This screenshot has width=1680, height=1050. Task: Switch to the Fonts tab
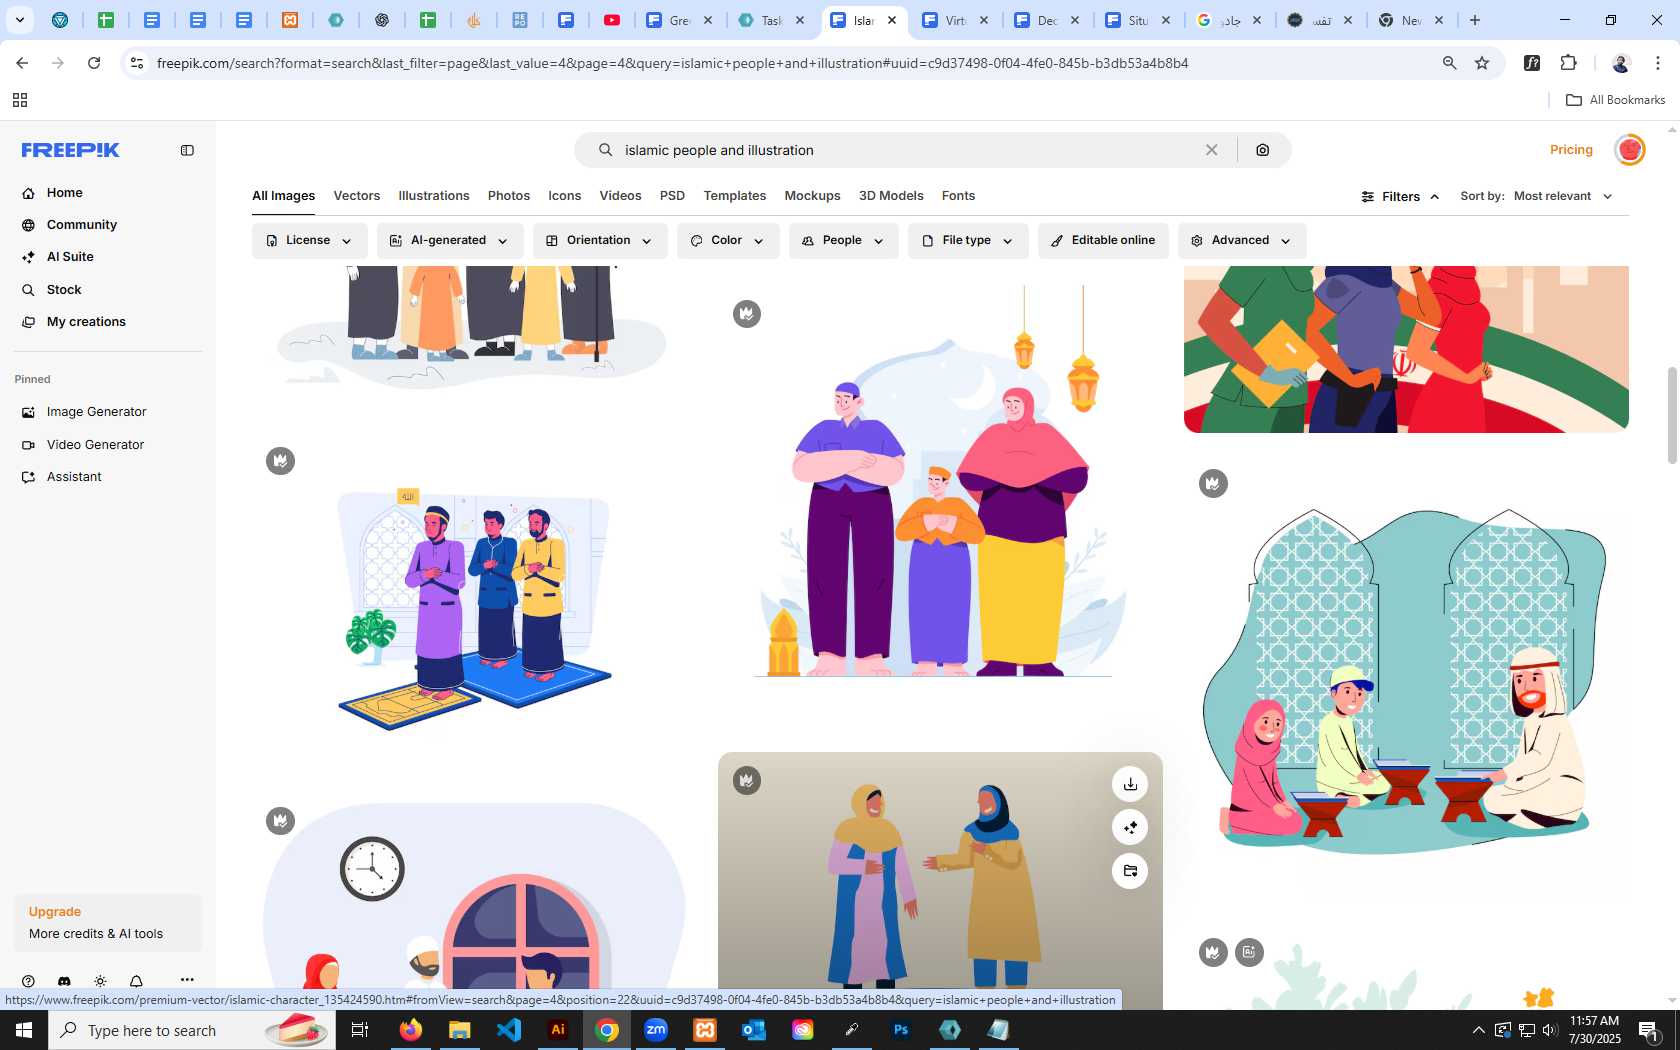958,196
